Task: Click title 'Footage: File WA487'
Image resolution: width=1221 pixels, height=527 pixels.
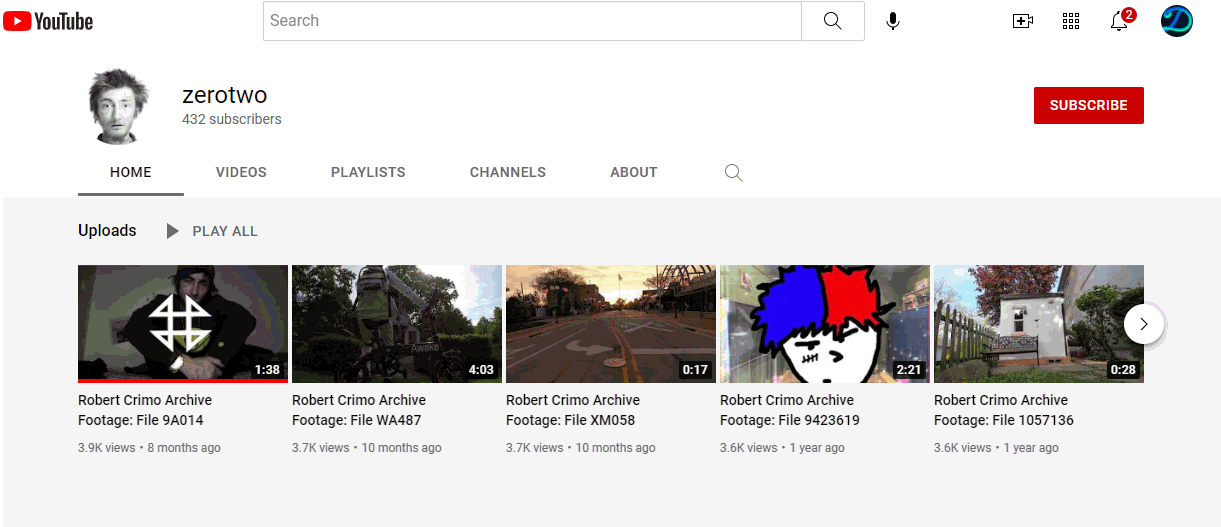Action: tap(357, 420)
